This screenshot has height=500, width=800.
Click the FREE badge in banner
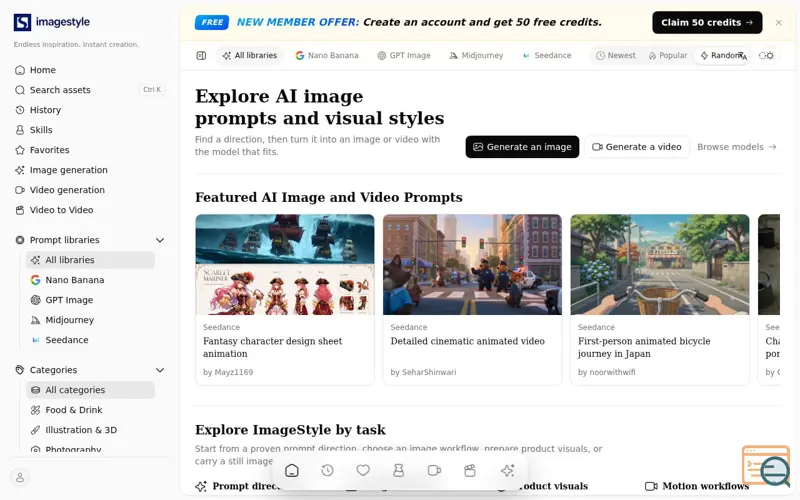pos(212,22)
